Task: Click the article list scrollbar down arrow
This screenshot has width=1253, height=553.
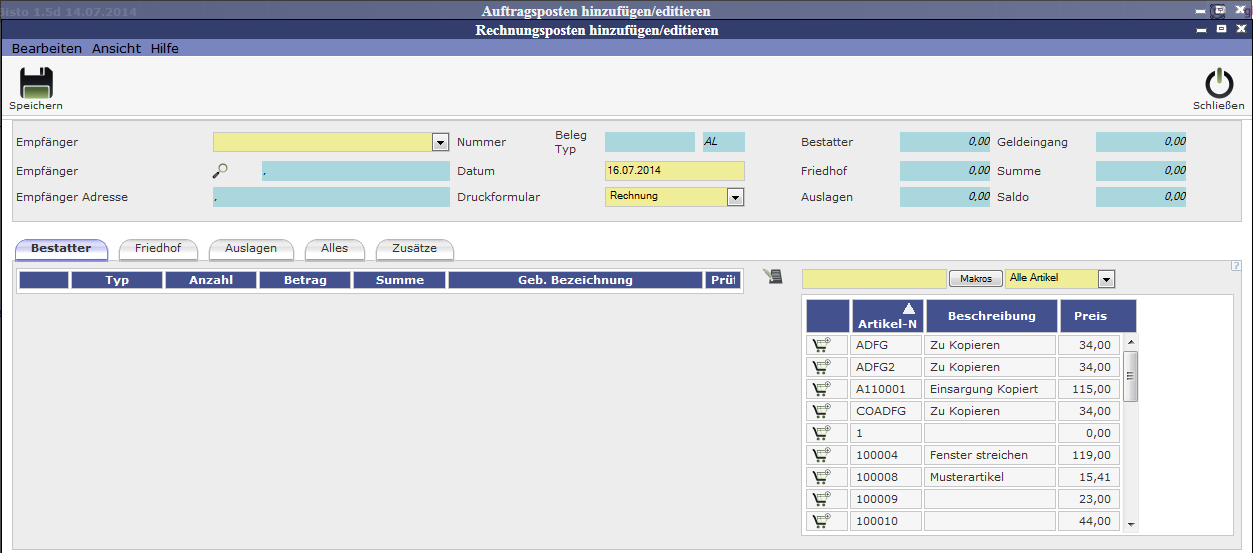Action: [x=1131, y=523]
